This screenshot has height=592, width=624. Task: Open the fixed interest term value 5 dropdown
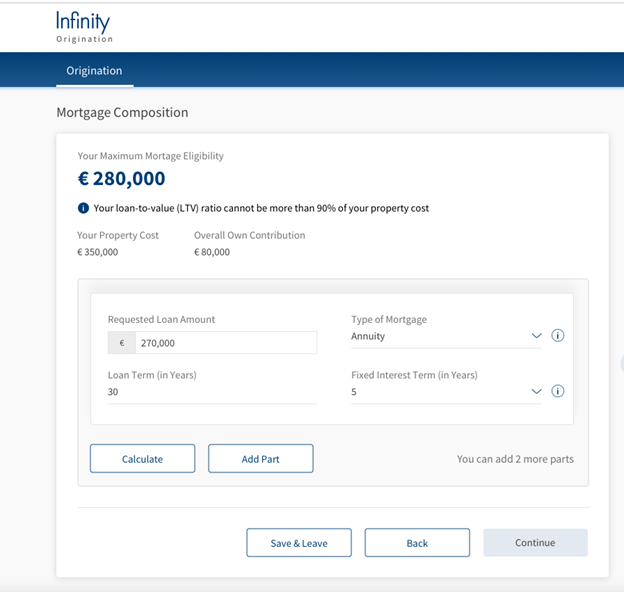pyautogui.click(x=446, y=392)
